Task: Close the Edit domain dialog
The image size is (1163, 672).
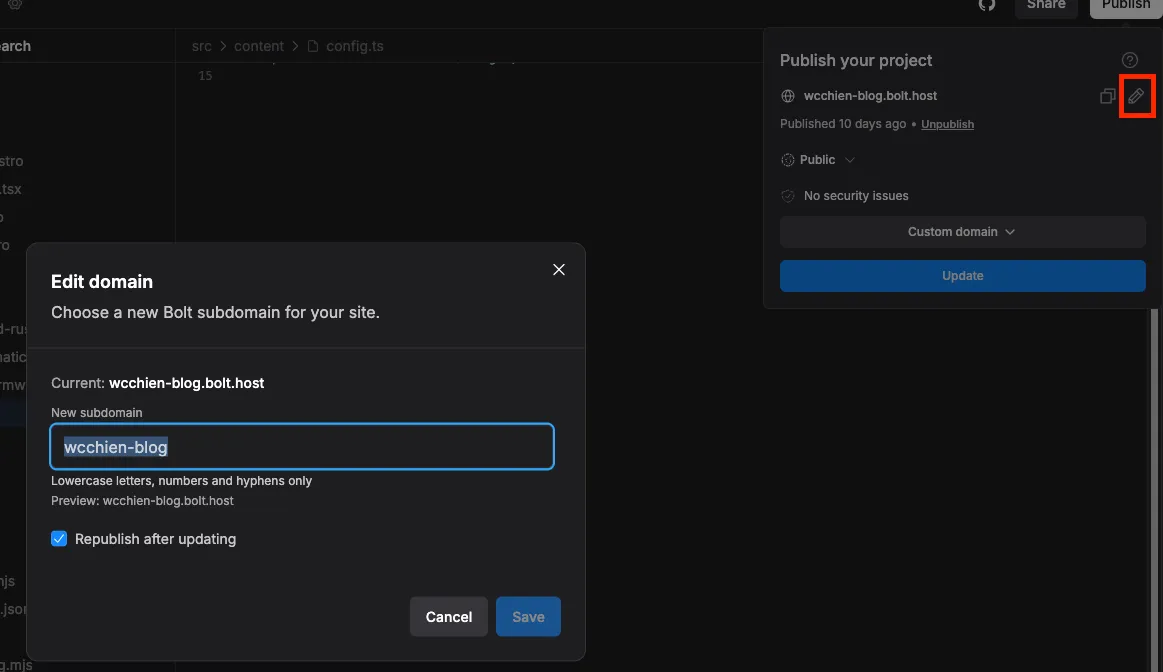Action: pos(559,269)
